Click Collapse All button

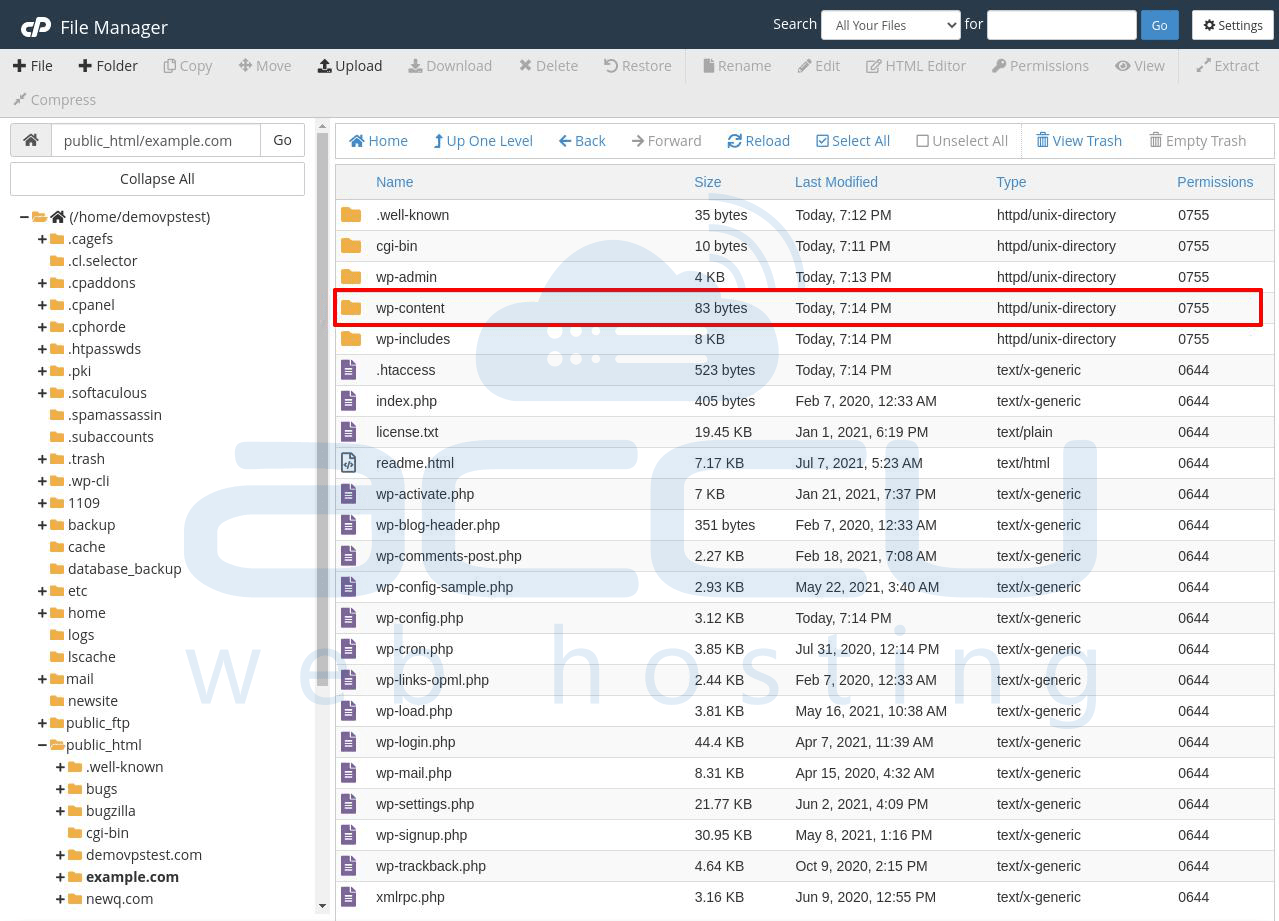pos(157,179)
